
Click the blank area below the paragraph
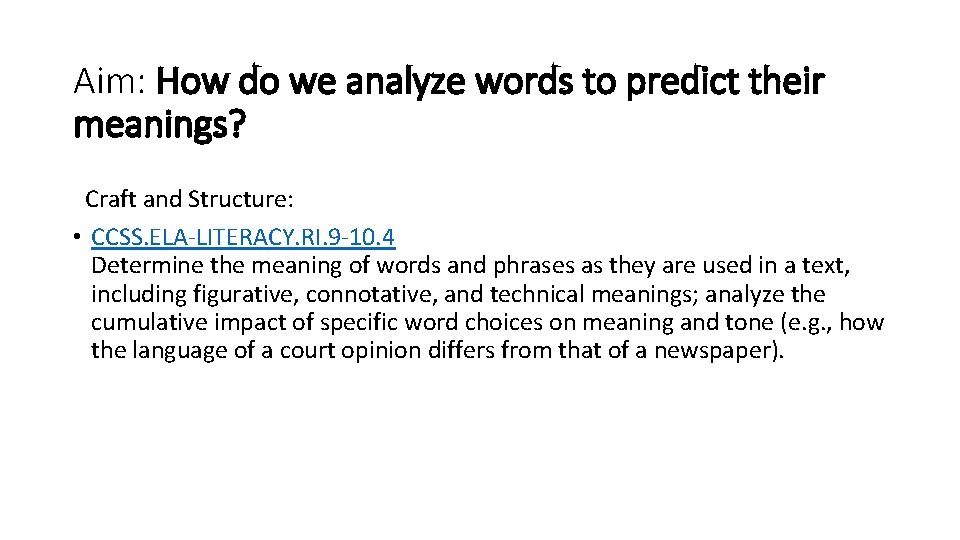(x=480, y=450)
